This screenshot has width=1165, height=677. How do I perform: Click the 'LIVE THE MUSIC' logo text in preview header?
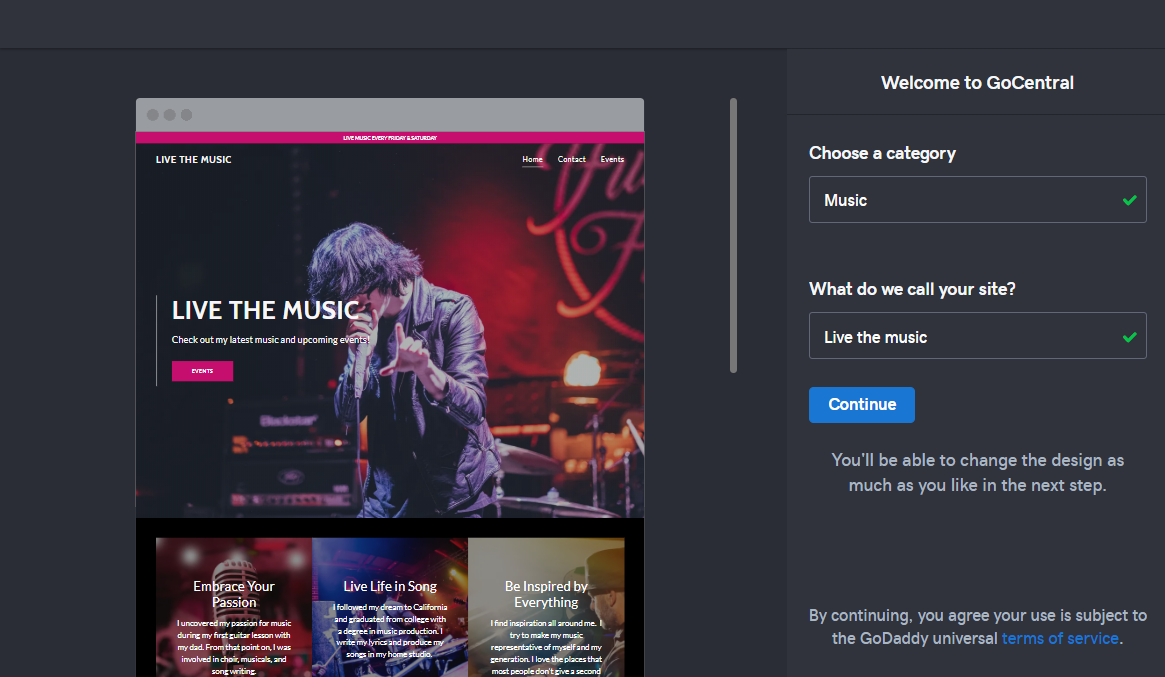(193, 160)
